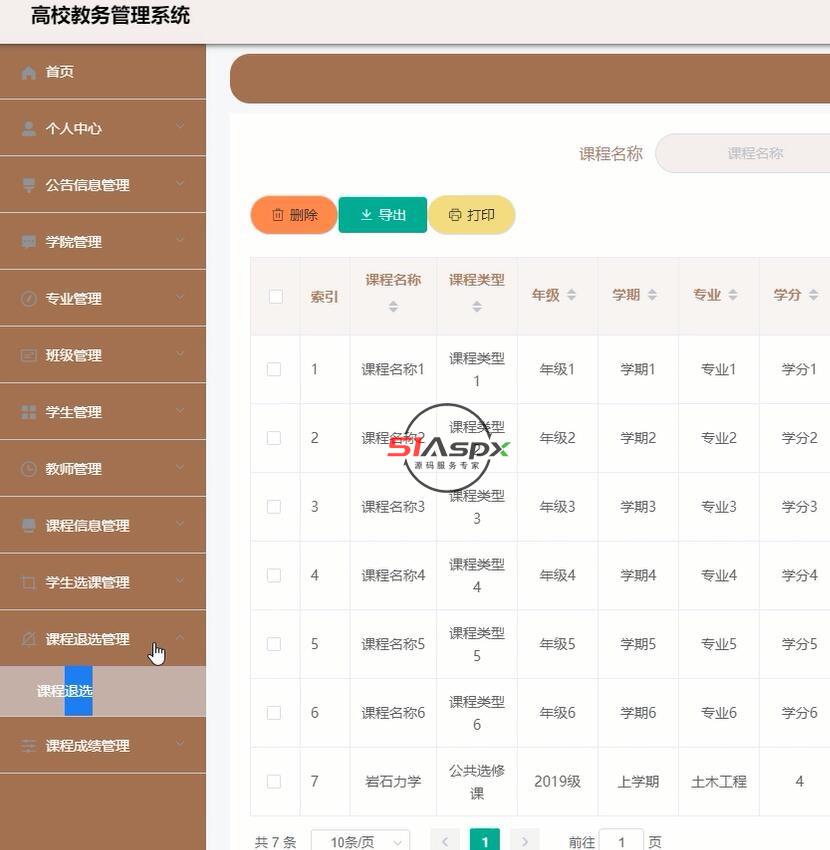The width and height of the screenshot is (830, 850).
Task: Click the grid icon beside 学生管理
Action: click(x=29, y=412)
